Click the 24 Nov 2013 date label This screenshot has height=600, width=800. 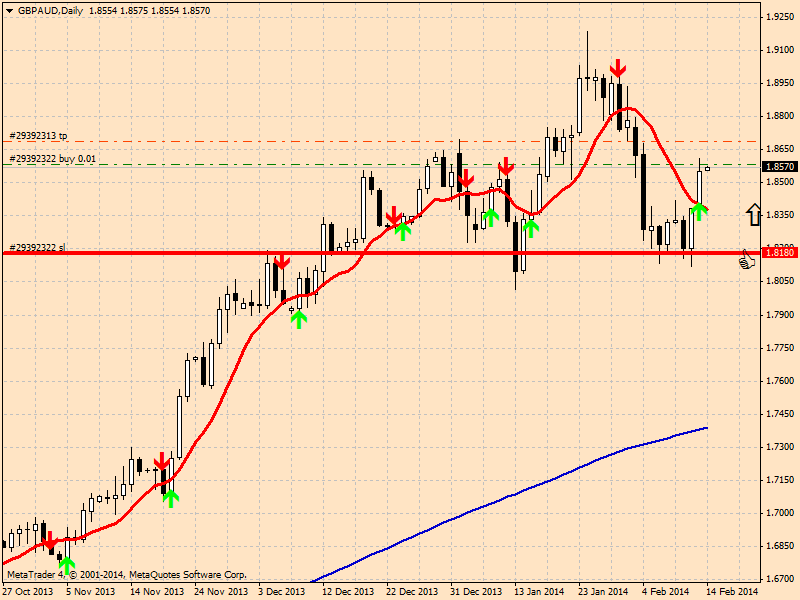[x=221, y=592]
